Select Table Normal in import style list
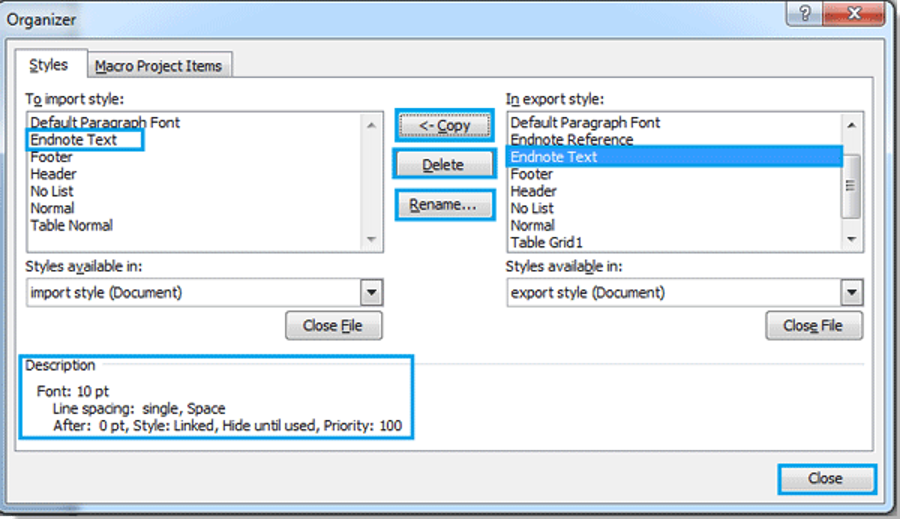The image size is (900, 520). (x=72, y=226)
